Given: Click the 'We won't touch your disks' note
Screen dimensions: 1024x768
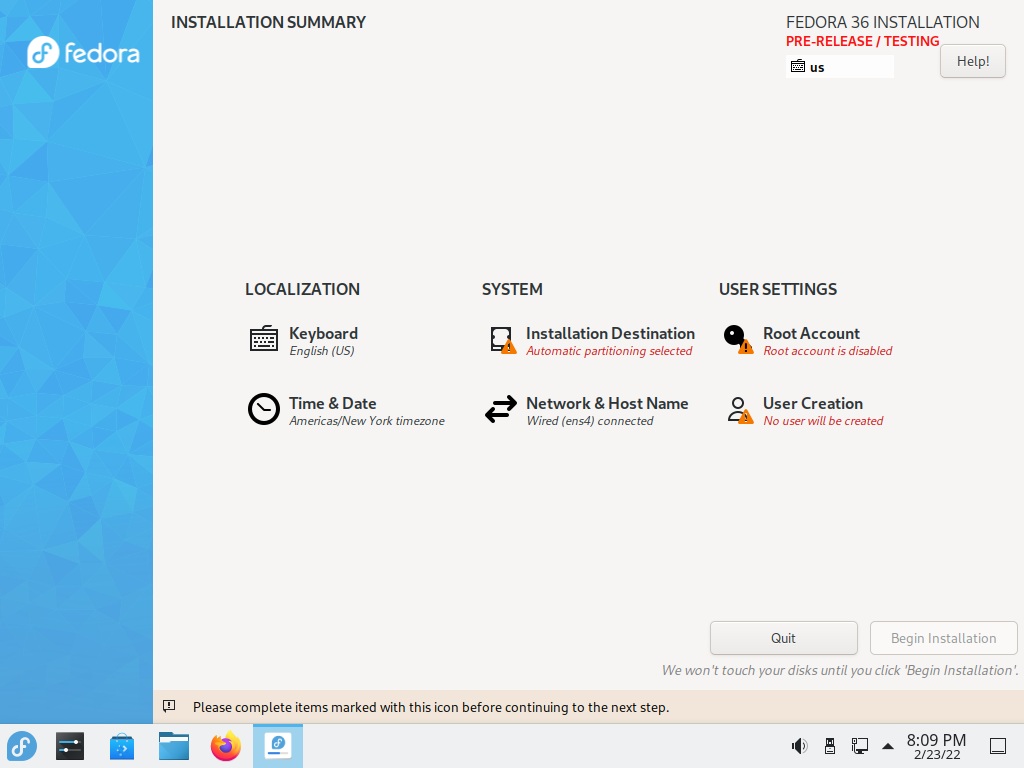Looking at the screenshot, I should point(840,670).
